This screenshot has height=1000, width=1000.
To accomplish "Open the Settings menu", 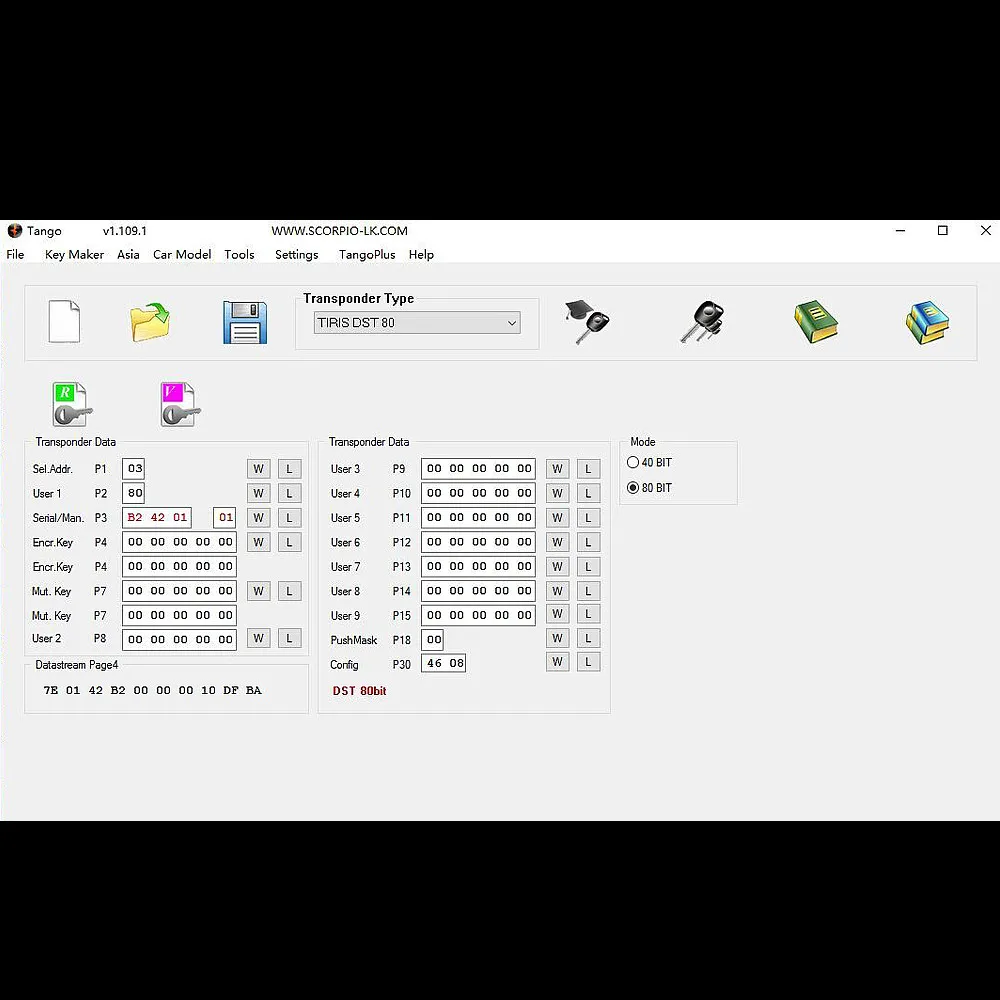I will click(x=297, y=254).
